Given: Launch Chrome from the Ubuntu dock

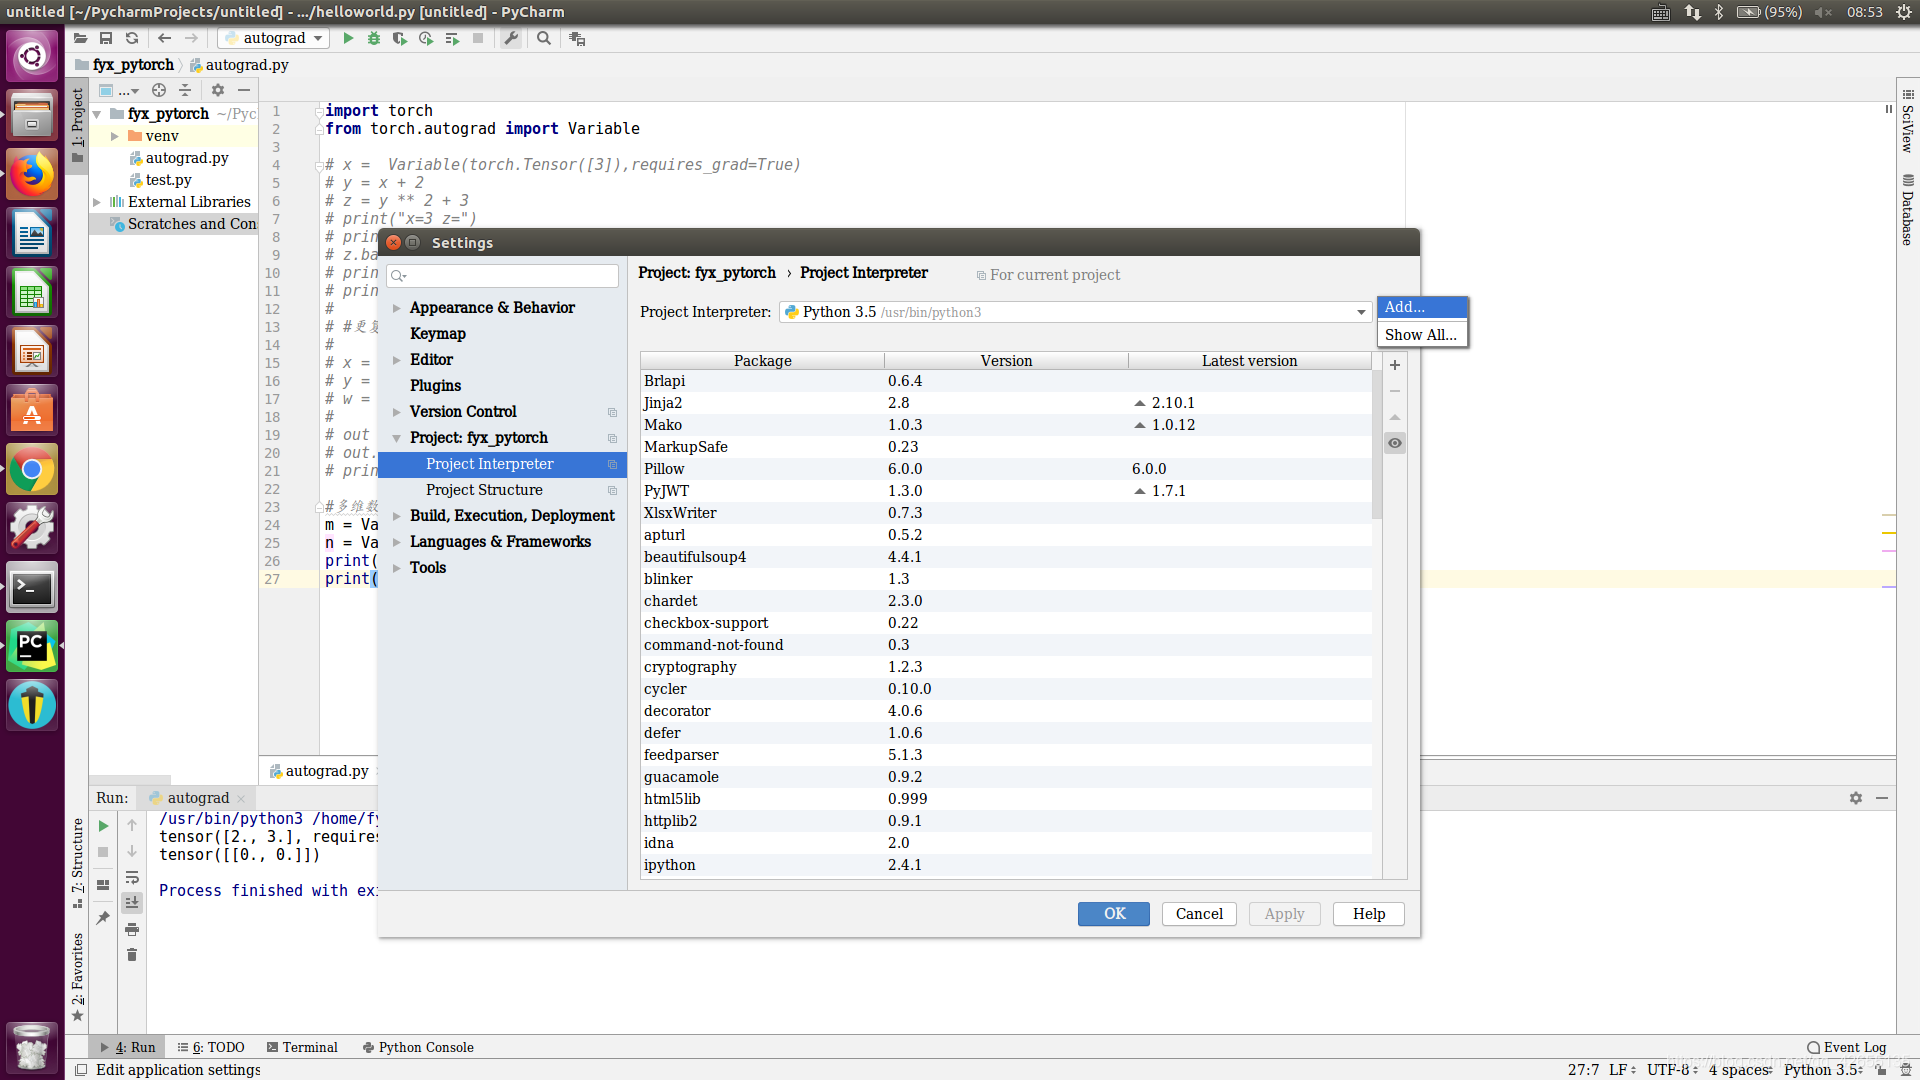Looking at the screenshot, I should pos(32,470).
